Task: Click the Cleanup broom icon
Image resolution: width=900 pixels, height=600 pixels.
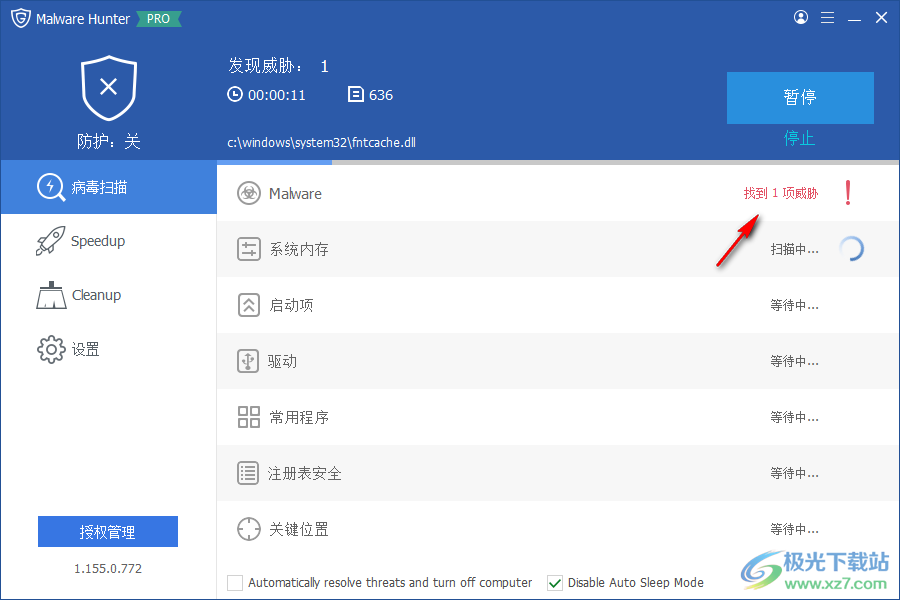Action: [51, 295]
